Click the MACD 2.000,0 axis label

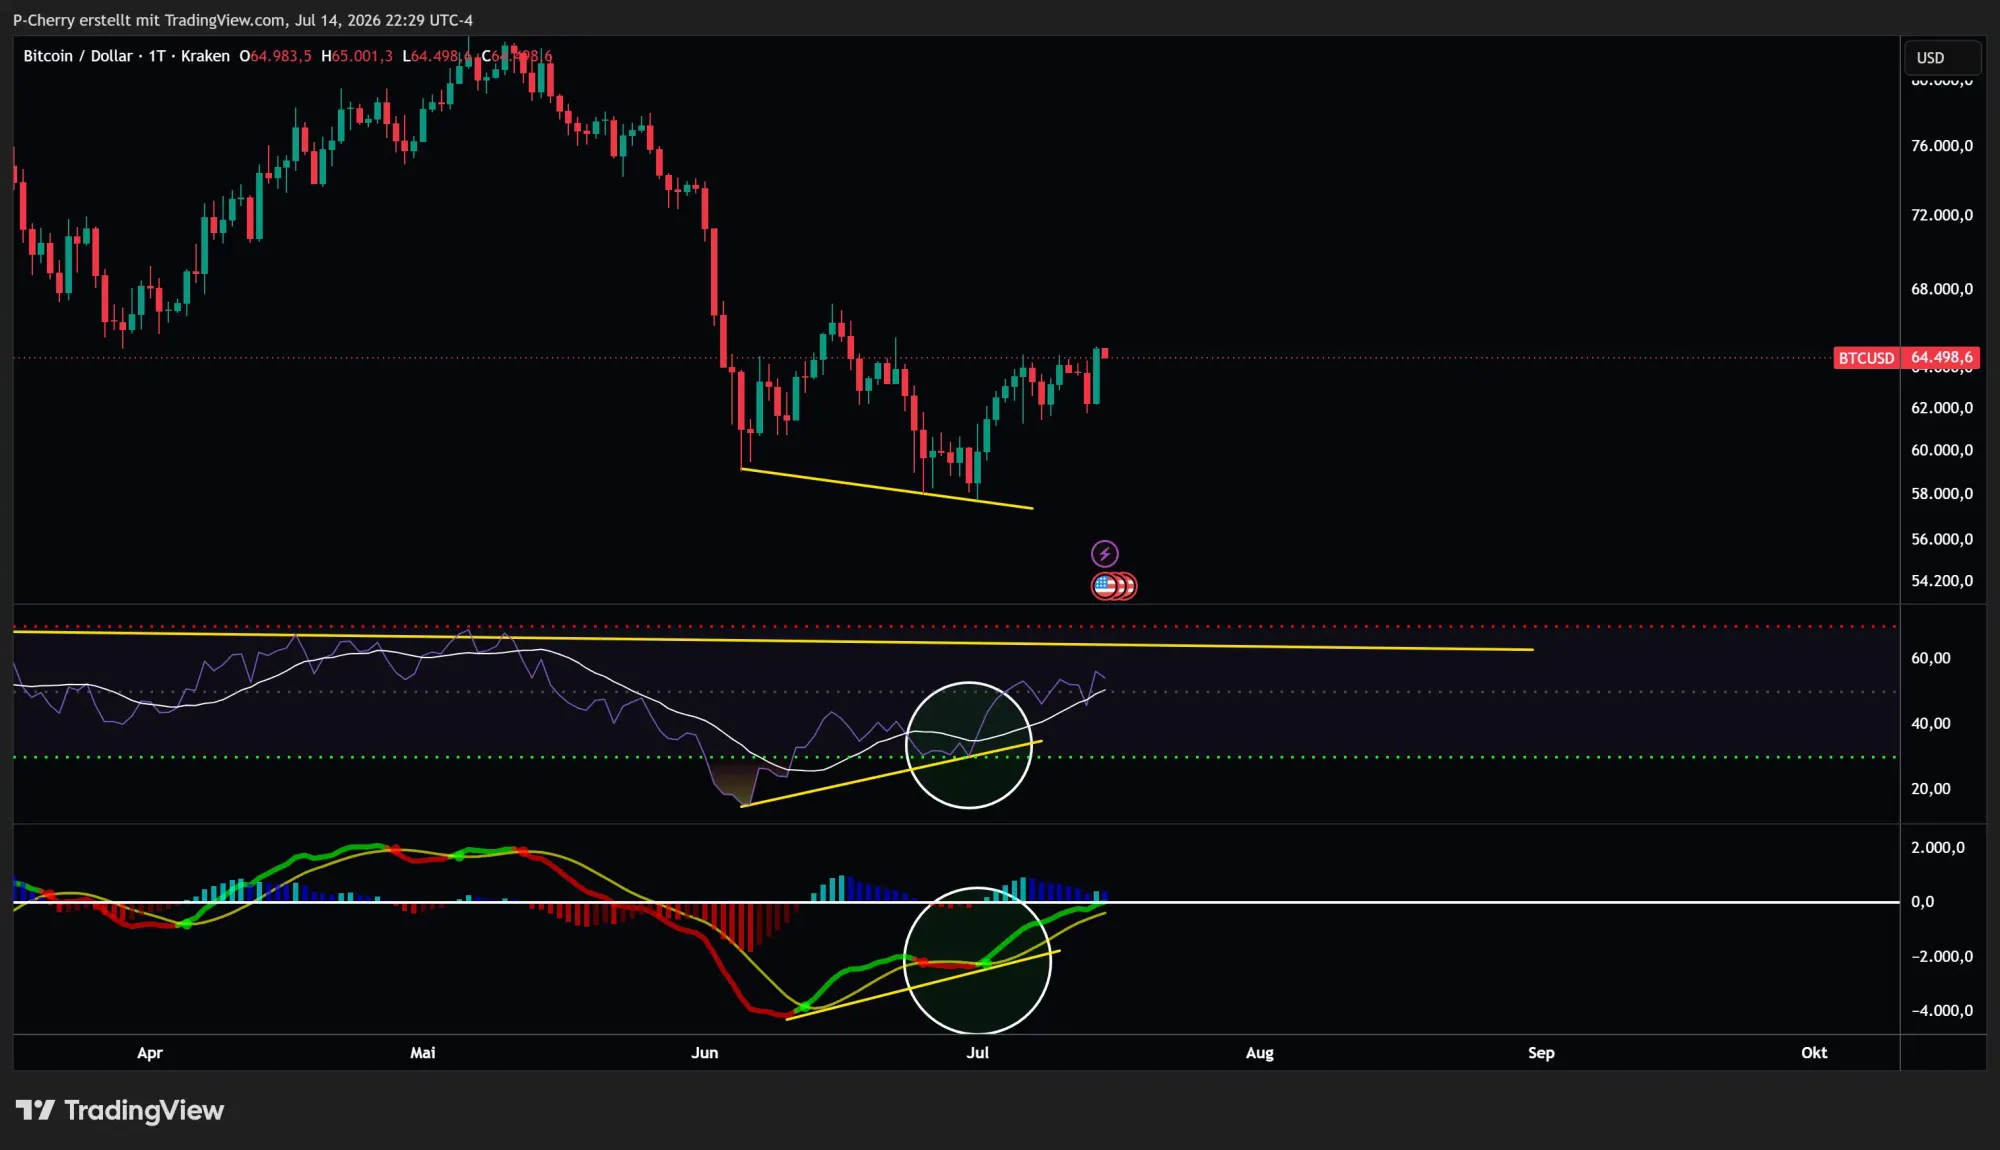[1938, 848]
